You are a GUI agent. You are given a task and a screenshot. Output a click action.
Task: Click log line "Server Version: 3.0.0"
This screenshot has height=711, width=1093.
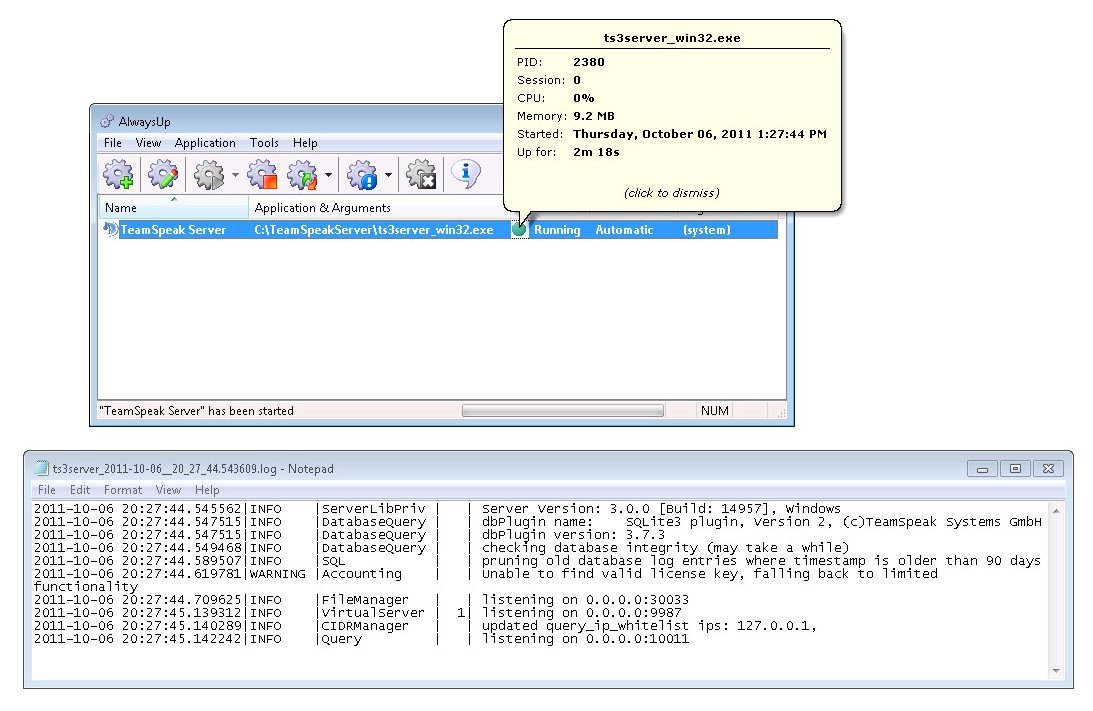tap(437, 508)
